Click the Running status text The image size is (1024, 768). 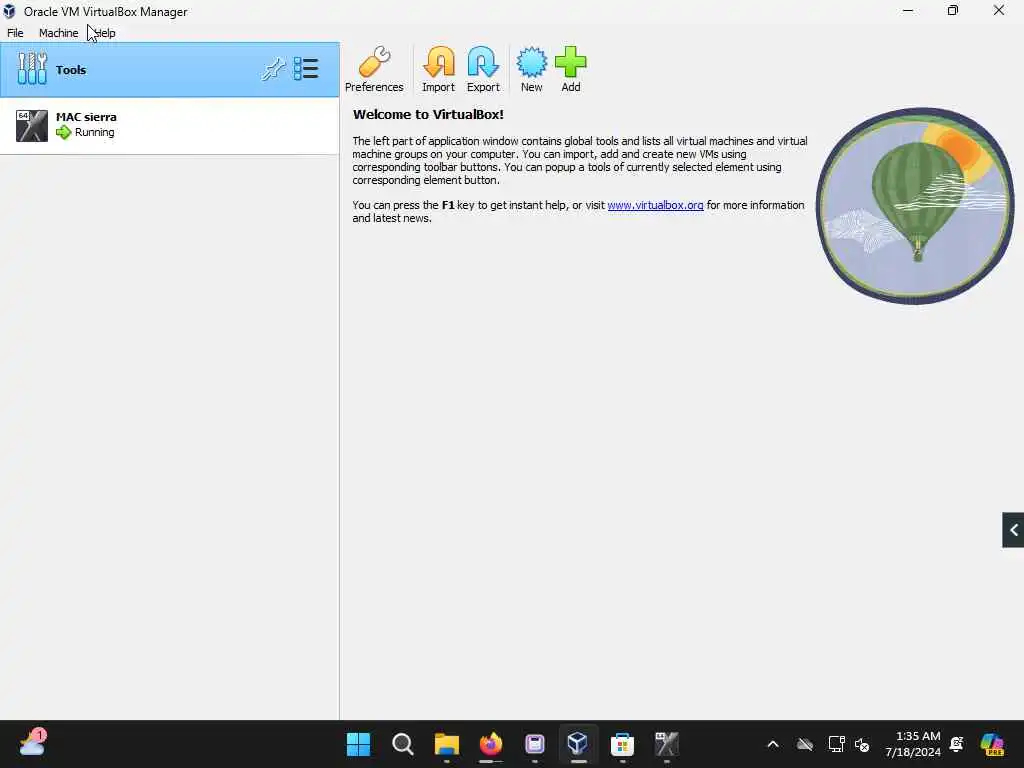pyautogui.click(x=95, y=133)
